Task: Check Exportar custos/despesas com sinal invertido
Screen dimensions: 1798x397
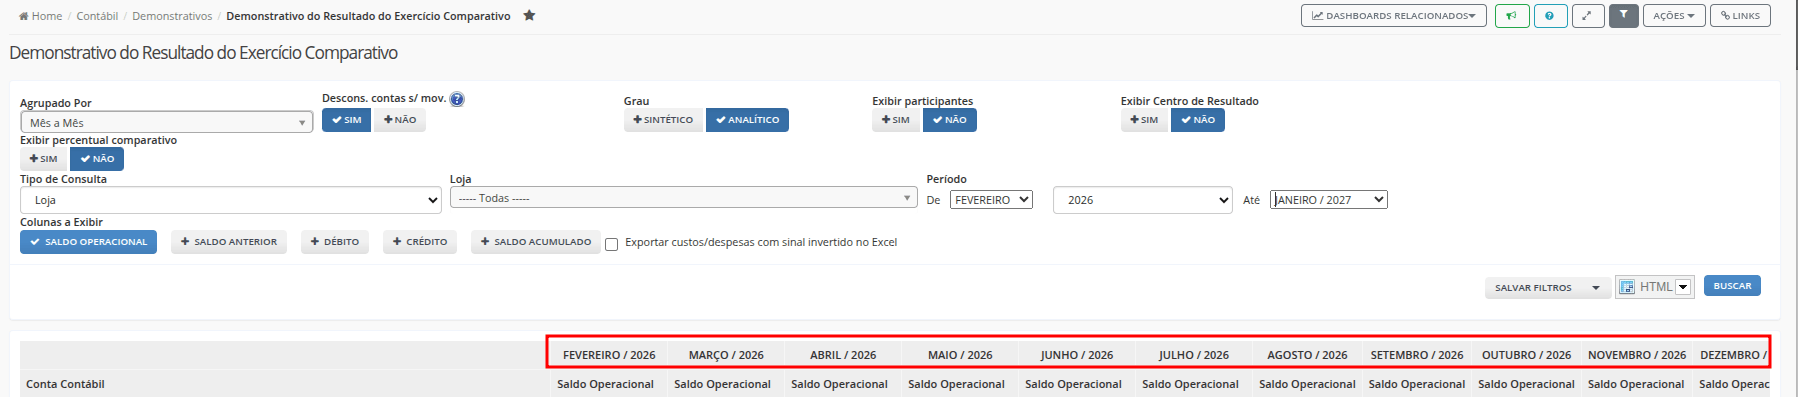Action: 612,243
